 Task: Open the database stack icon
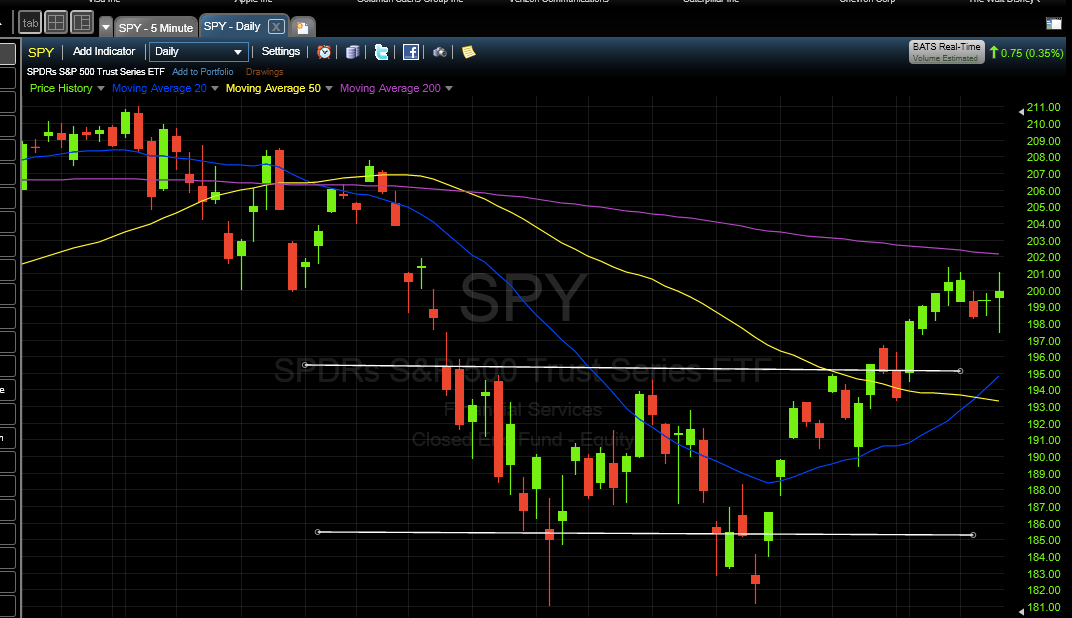coord(353,52)
